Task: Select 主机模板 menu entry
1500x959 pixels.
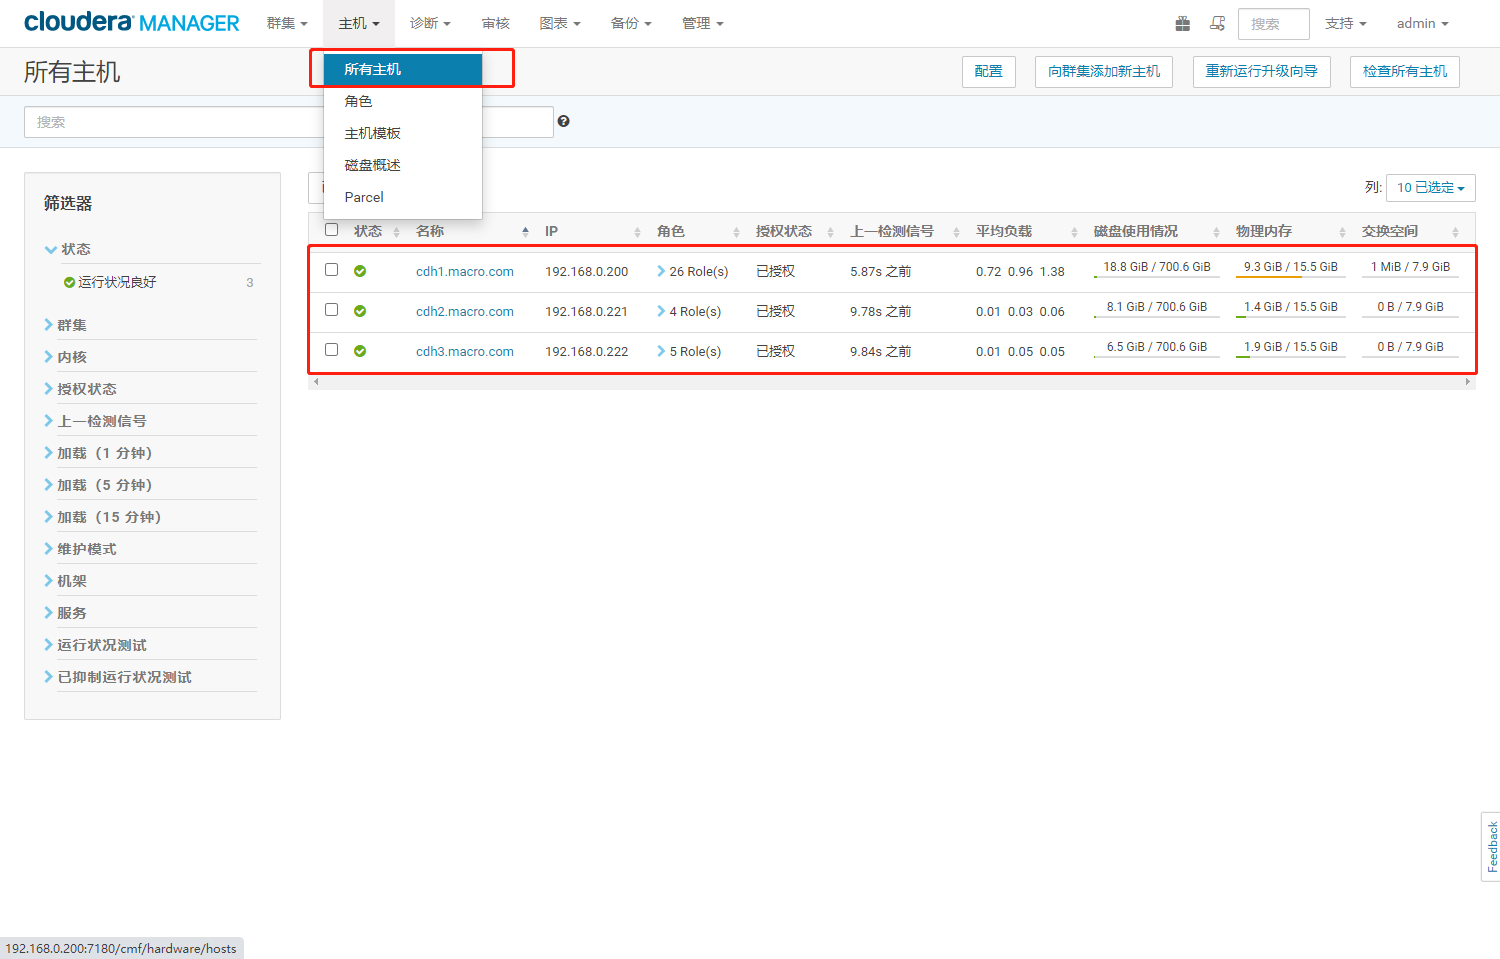Action: [x=403, y=133]
